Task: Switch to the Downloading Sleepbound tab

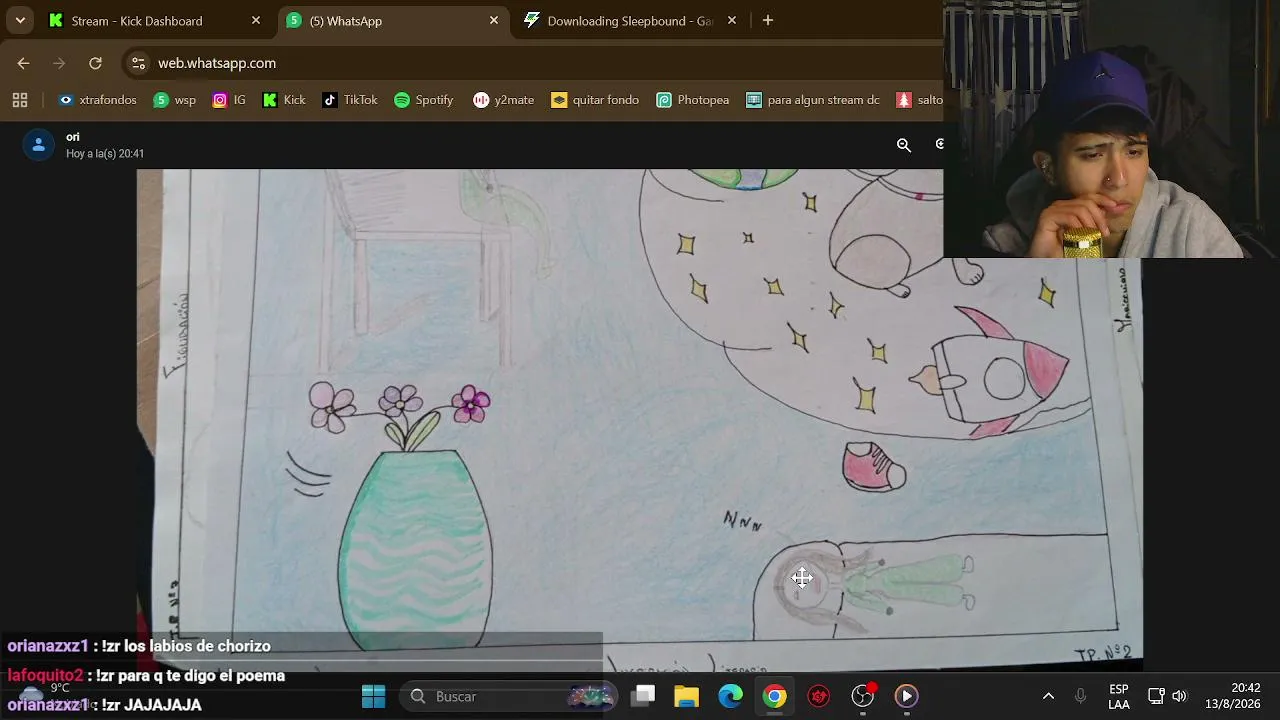Action: tap(630, 20)
